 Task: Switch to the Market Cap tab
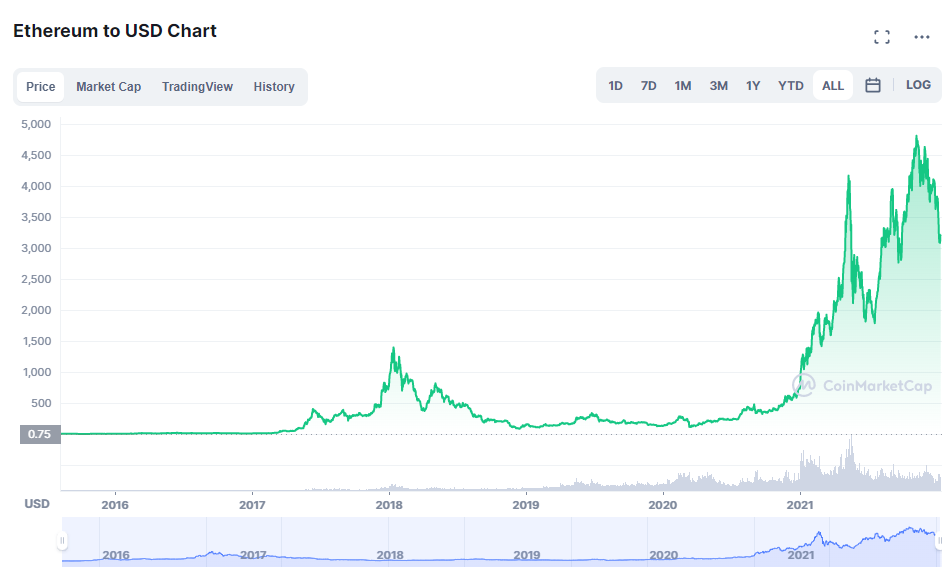108,87
